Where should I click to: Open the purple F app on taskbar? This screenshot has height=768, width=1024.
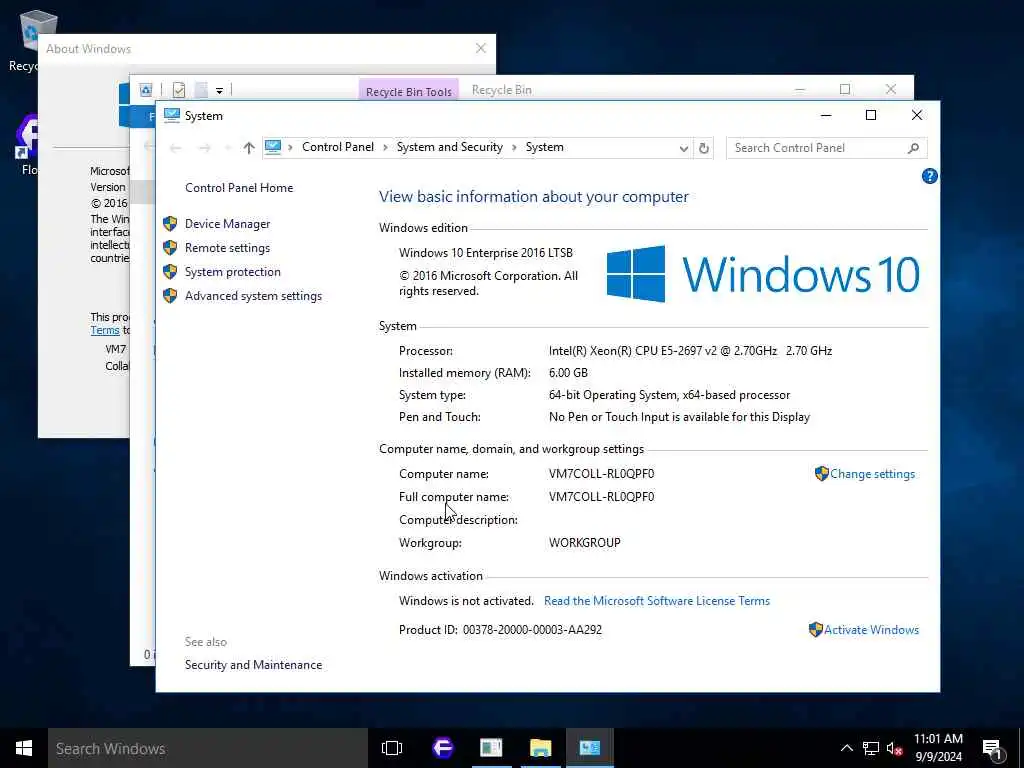(x=443, y=748)
